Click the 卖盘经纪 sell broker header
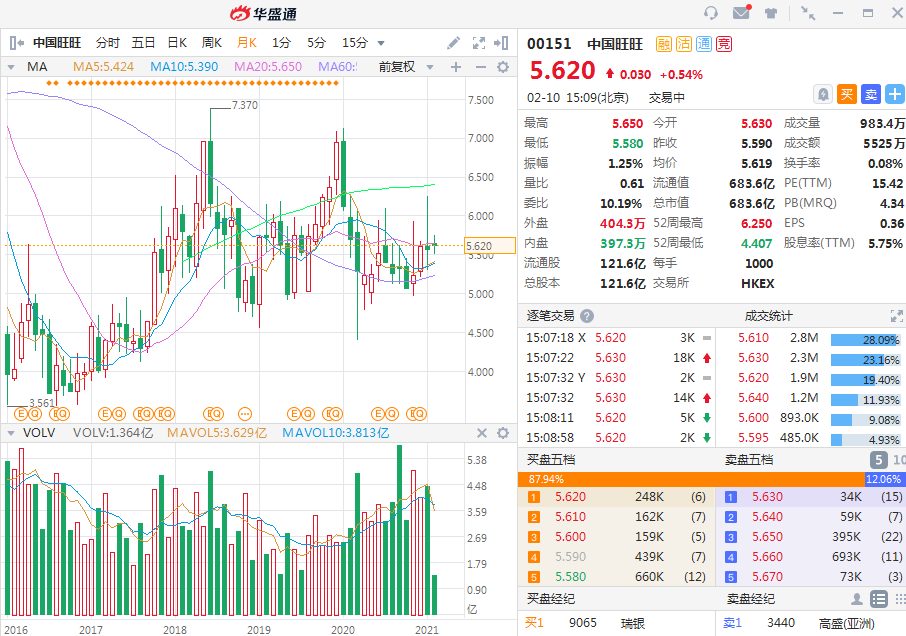 coord(751,599)
